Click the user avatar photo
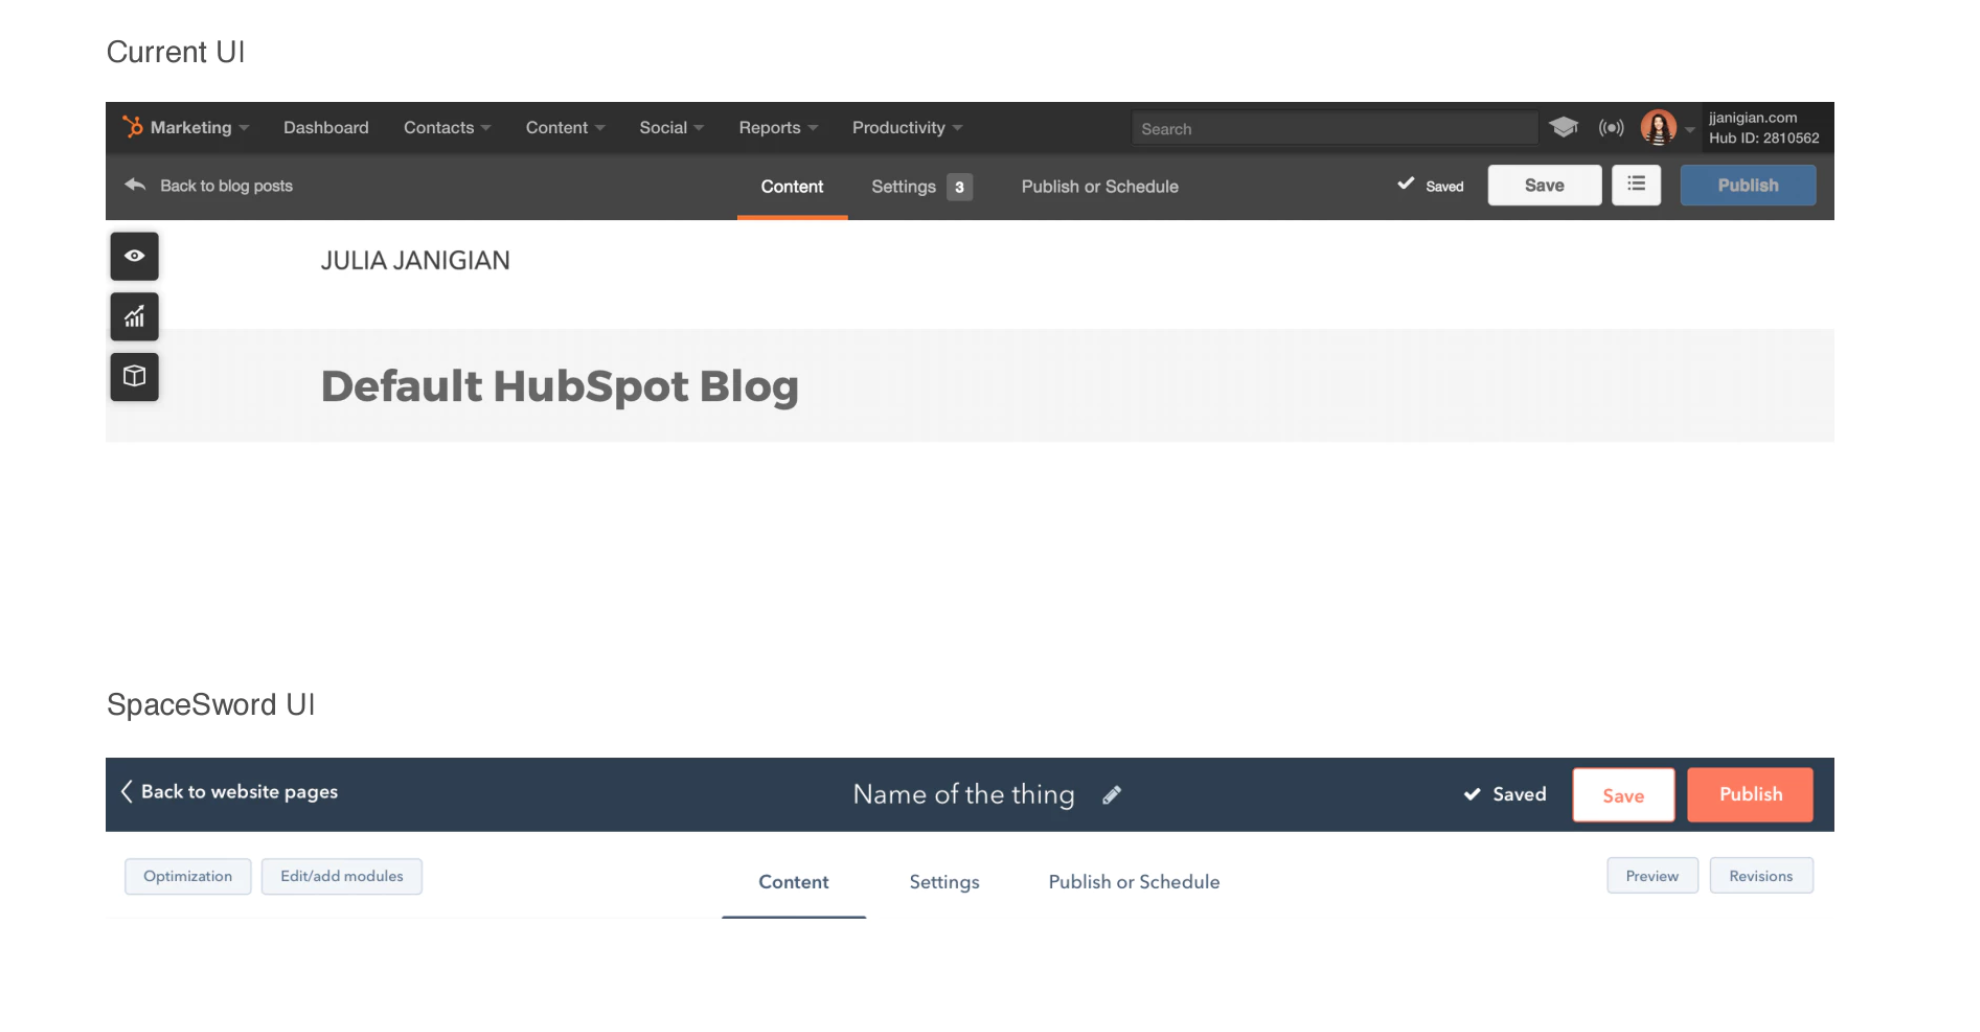This screenshot has height=1032, width=1980. [1658, 127]
